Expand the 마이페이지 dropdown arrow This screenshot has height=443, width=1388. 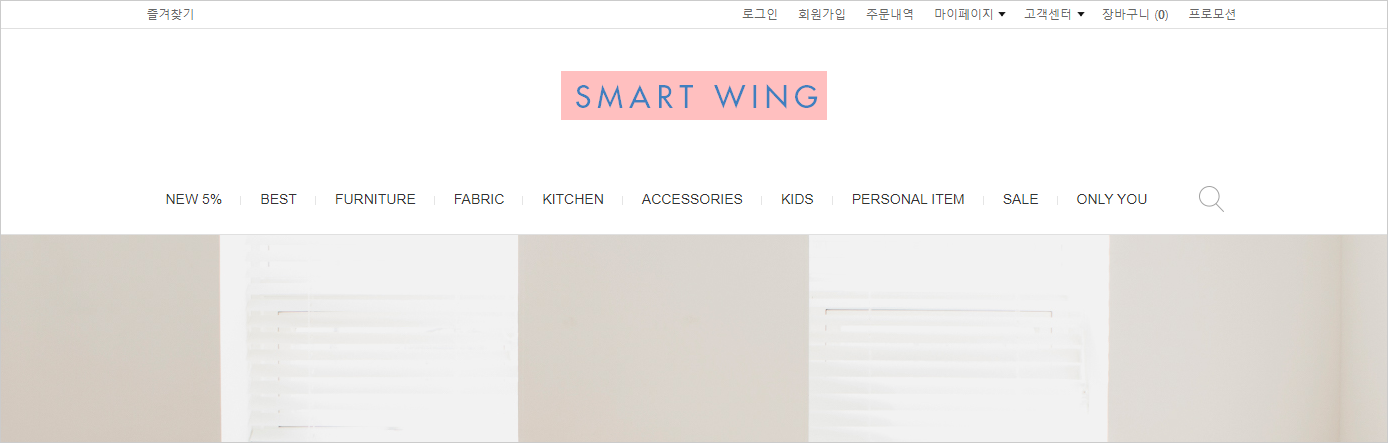1002,15
